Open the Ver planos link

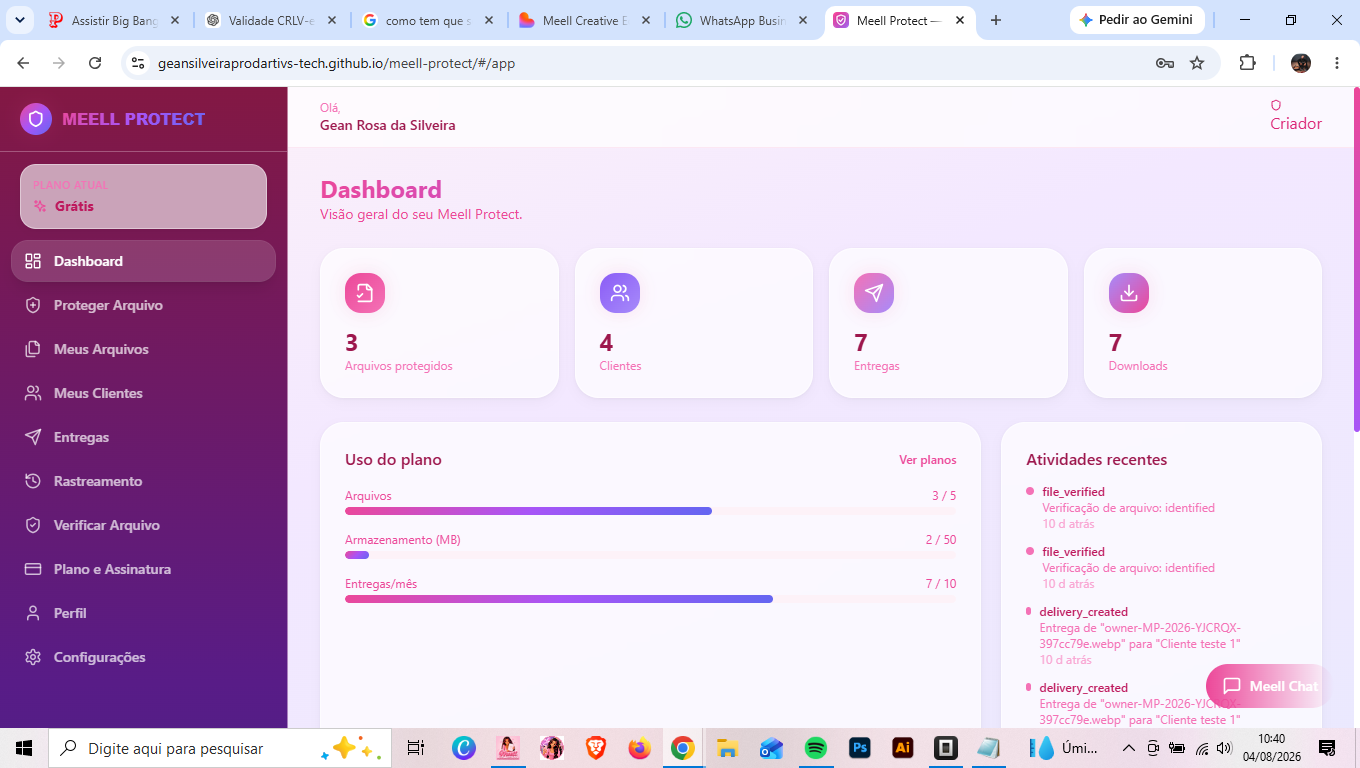(x=927, y=460)
